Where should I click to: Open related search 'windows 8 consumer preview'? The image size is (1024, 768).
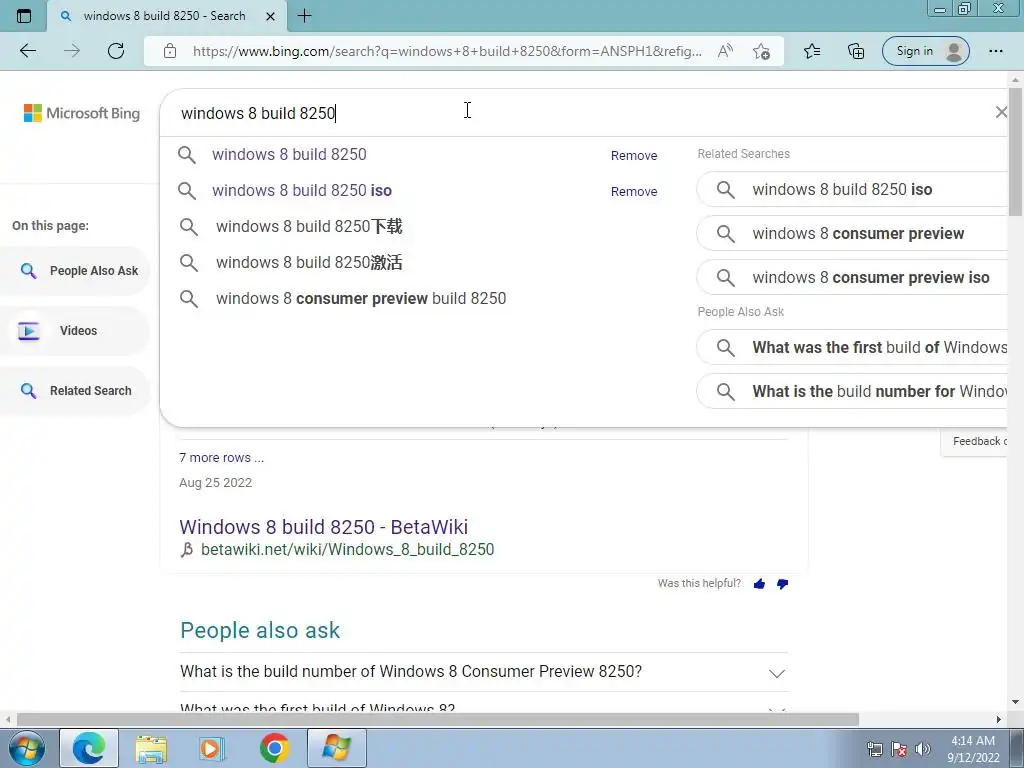(852, 234)
